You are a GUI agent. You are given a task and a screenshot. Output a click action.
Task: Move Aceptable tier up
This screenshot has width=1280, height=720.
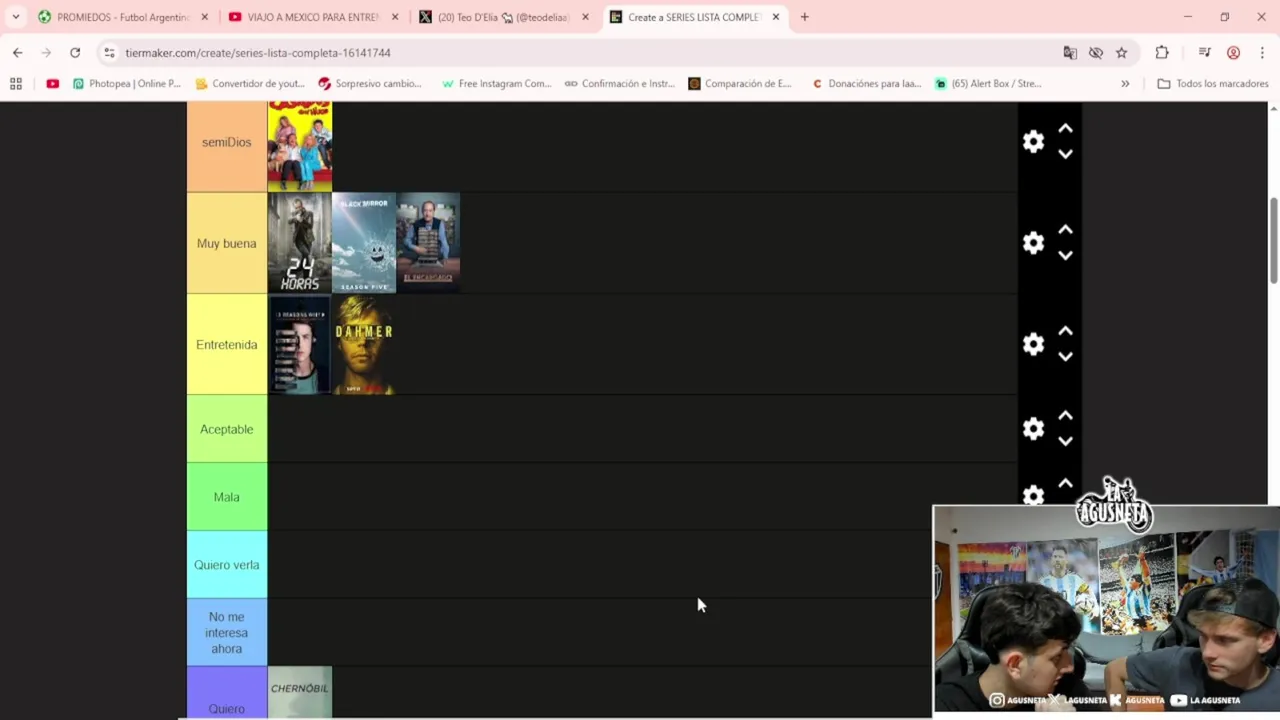pos(1065,416)
